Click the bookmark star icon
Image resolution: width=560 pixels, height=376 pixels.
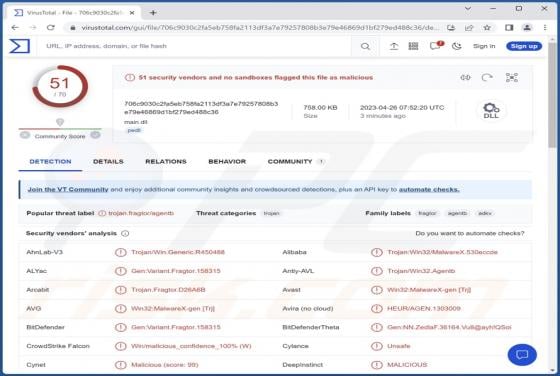coord(487,27)
